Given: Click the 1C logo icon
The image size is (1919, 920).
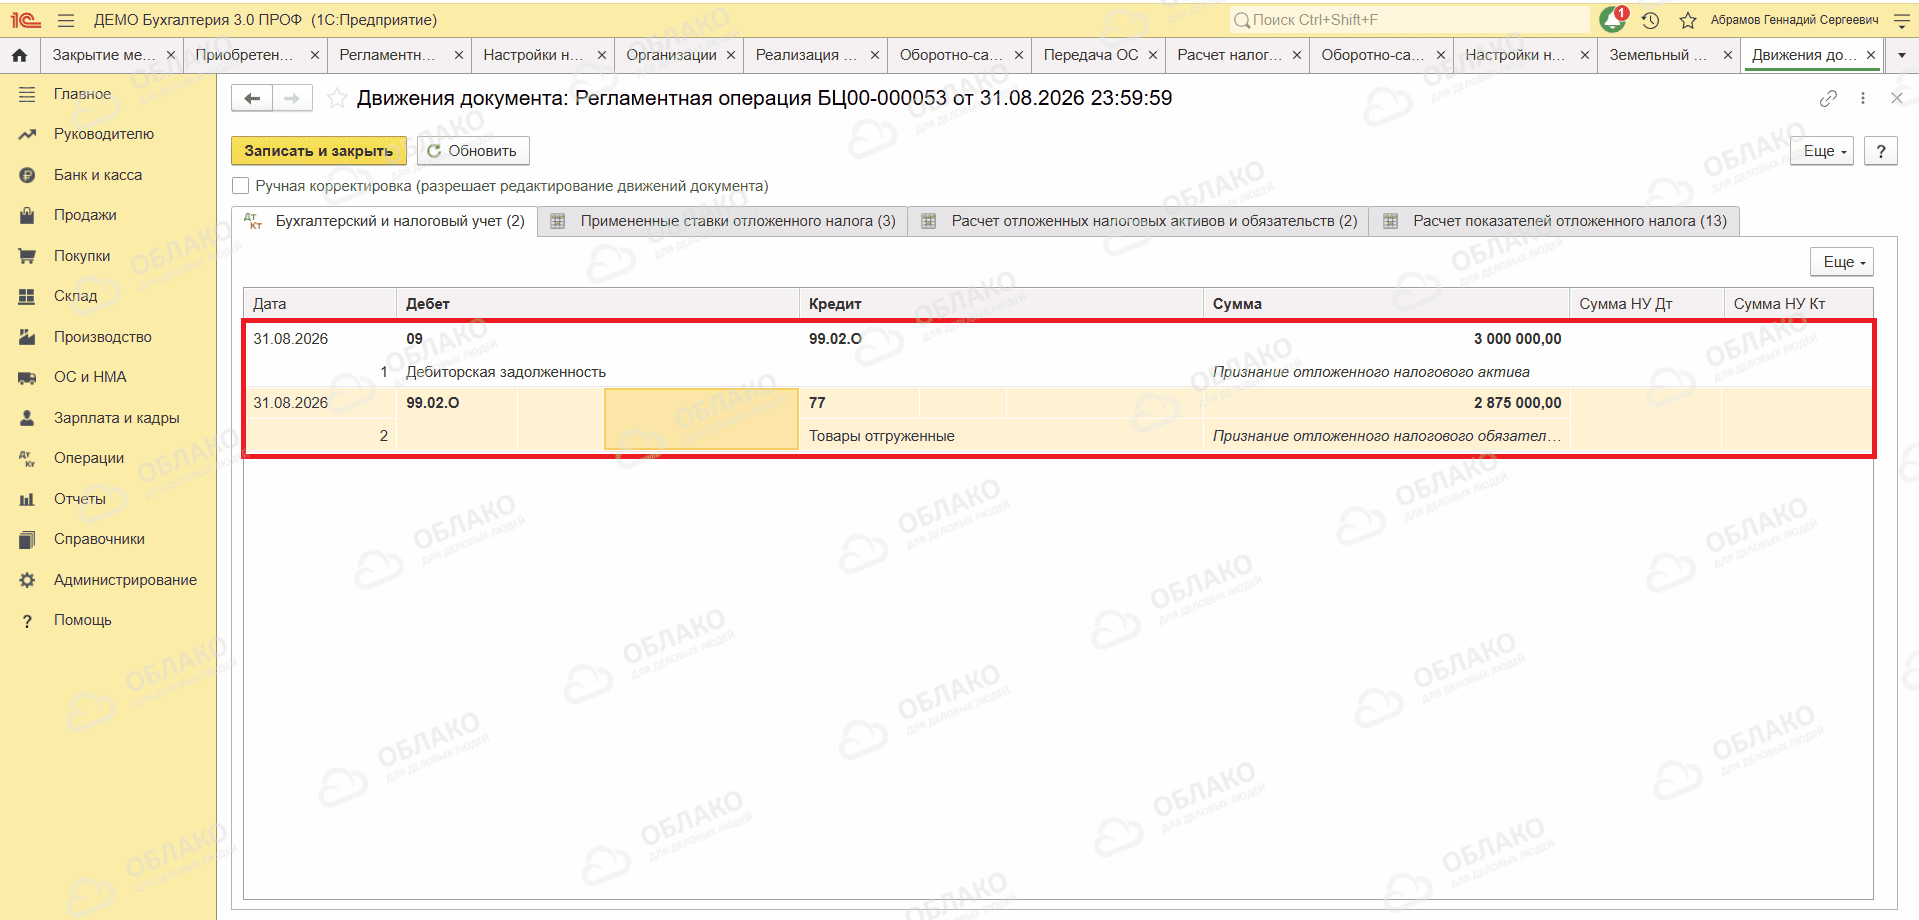Looking at the screenshot, I should [x=25, y=20].
